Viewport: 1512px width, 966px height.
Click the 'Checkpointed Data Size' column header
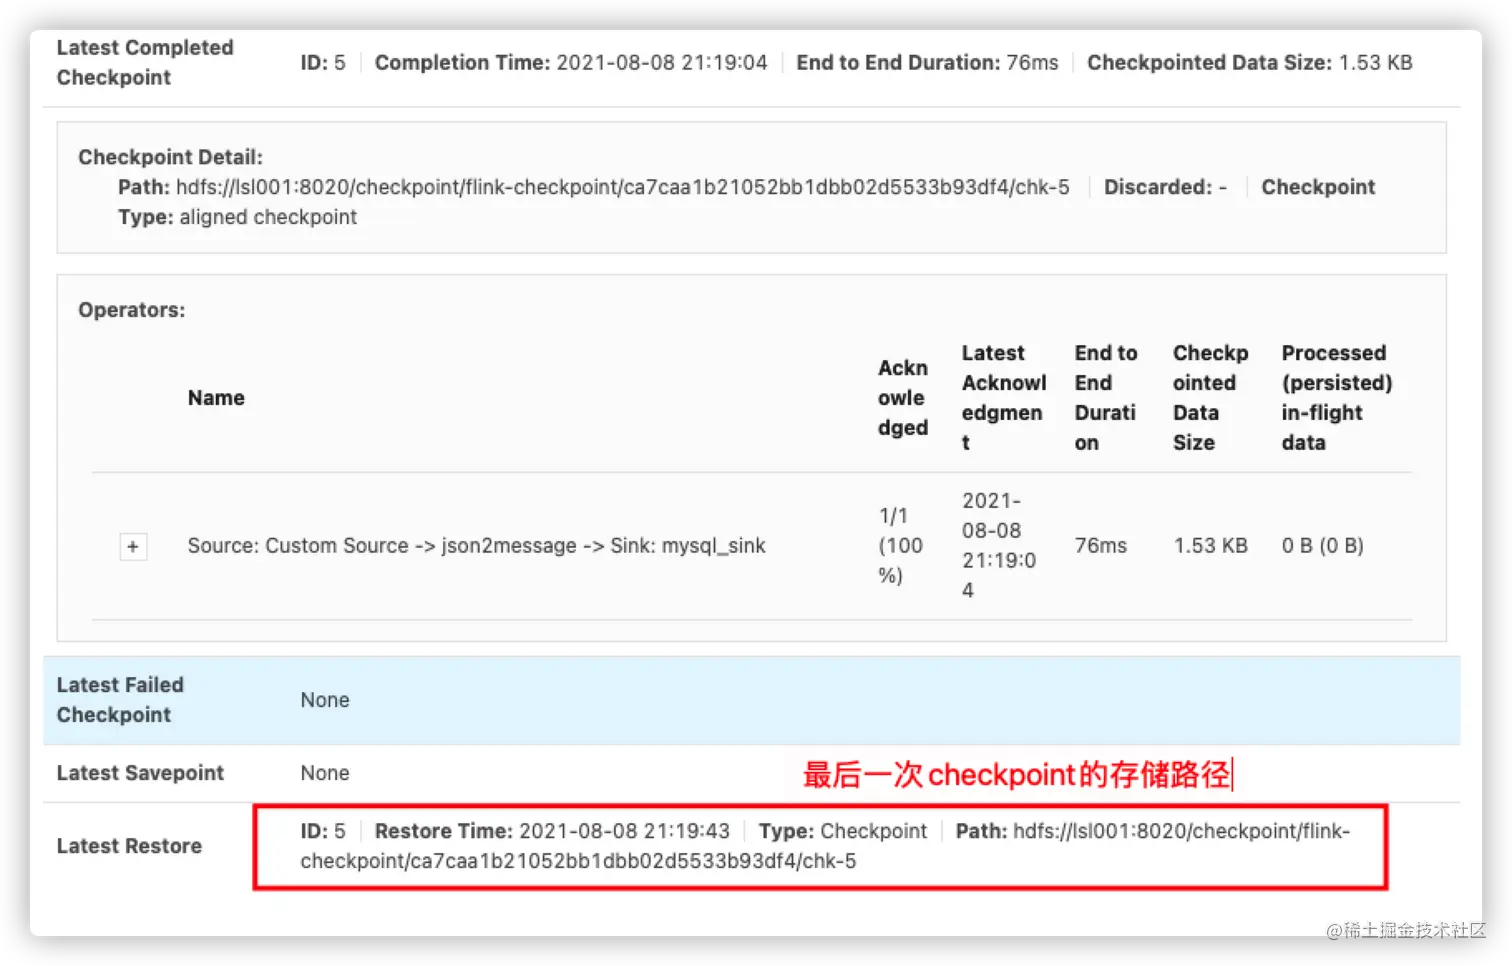(x=1210, y=398)
